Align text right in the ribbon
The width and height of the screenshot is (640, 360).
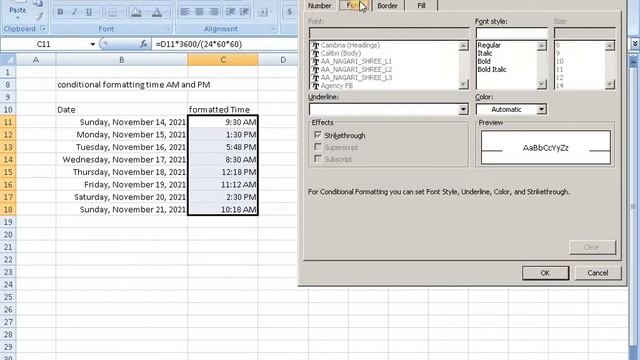tap(213, 12)
